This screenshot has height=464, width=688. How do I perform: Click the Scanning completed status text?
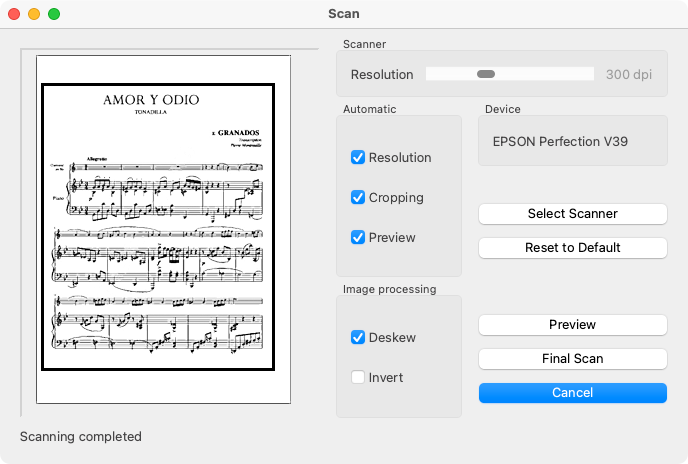pos(81,436)
